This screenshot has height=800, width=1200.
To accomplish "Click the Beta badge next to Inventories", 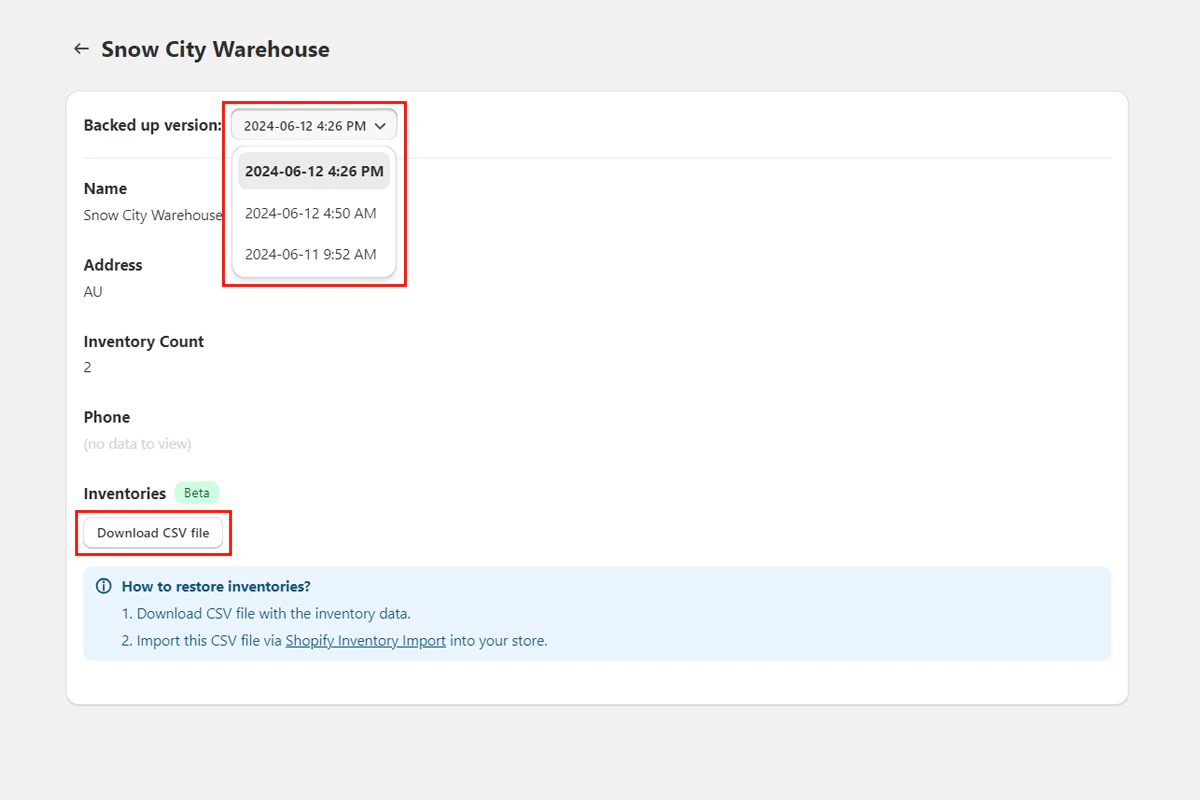I will click(196, 492).
